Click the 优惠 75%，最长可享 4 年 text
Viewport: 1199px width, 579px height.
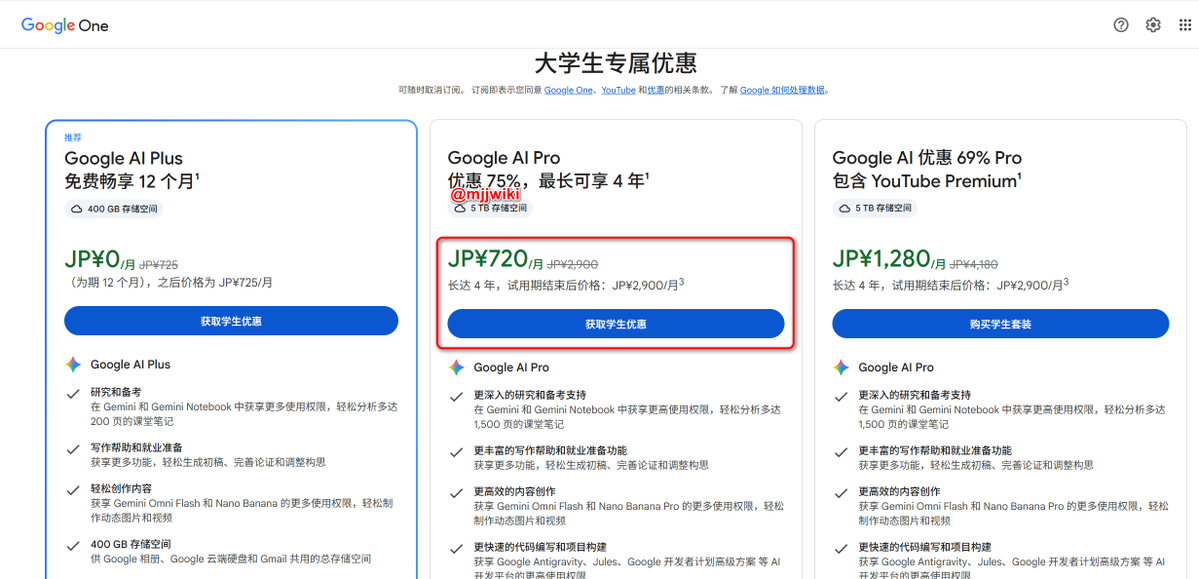pyautogui.click(x=548, y=182)
